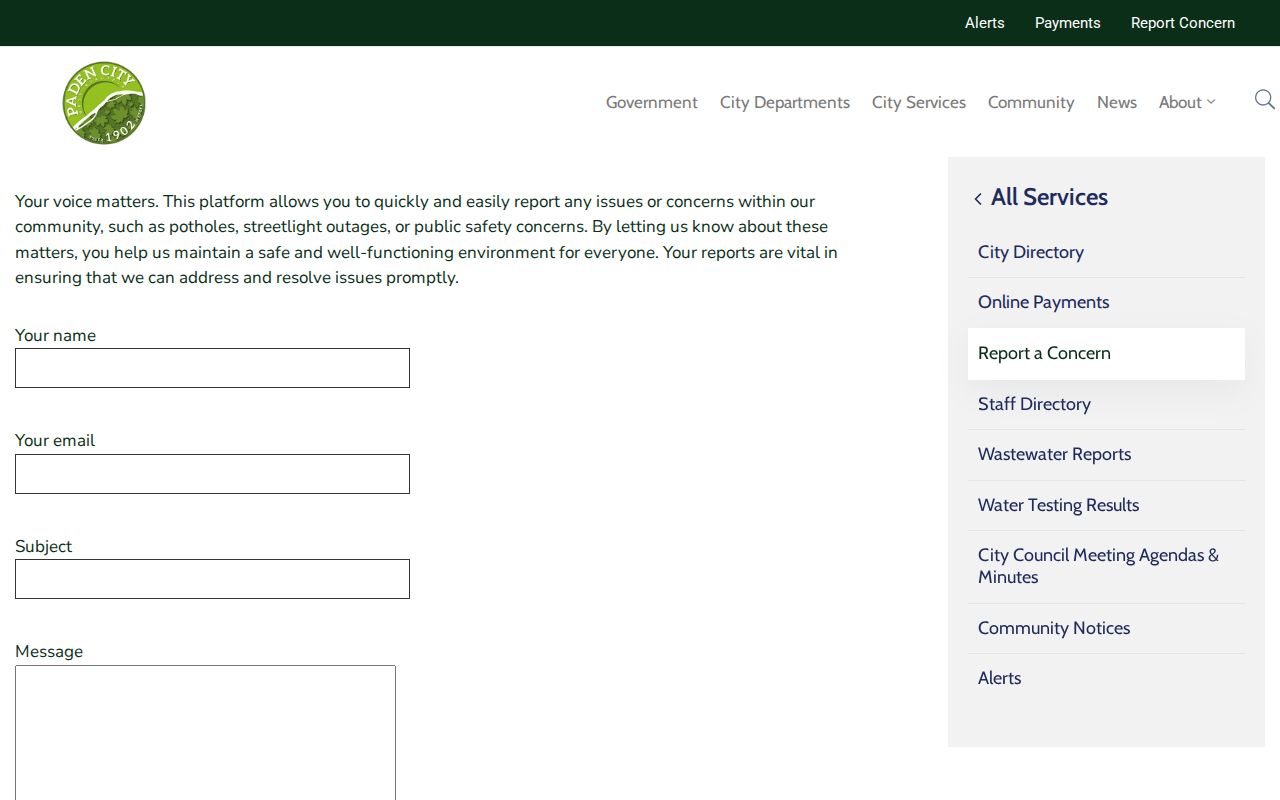Open Report Concern in the top bar
The height and width of the screenshot is (800, 1280).
point(1183,23)
